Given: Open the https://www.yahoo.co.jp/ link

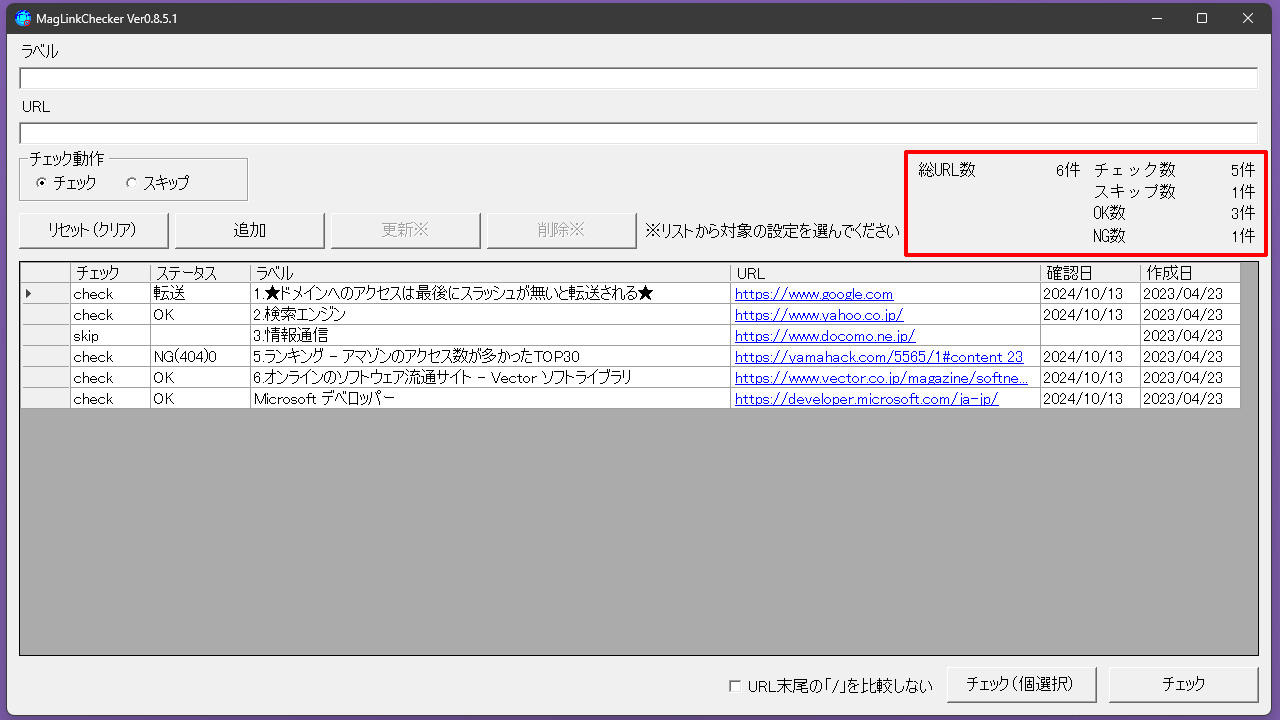Looking at the screenshot, I should (x=819, y=315).
